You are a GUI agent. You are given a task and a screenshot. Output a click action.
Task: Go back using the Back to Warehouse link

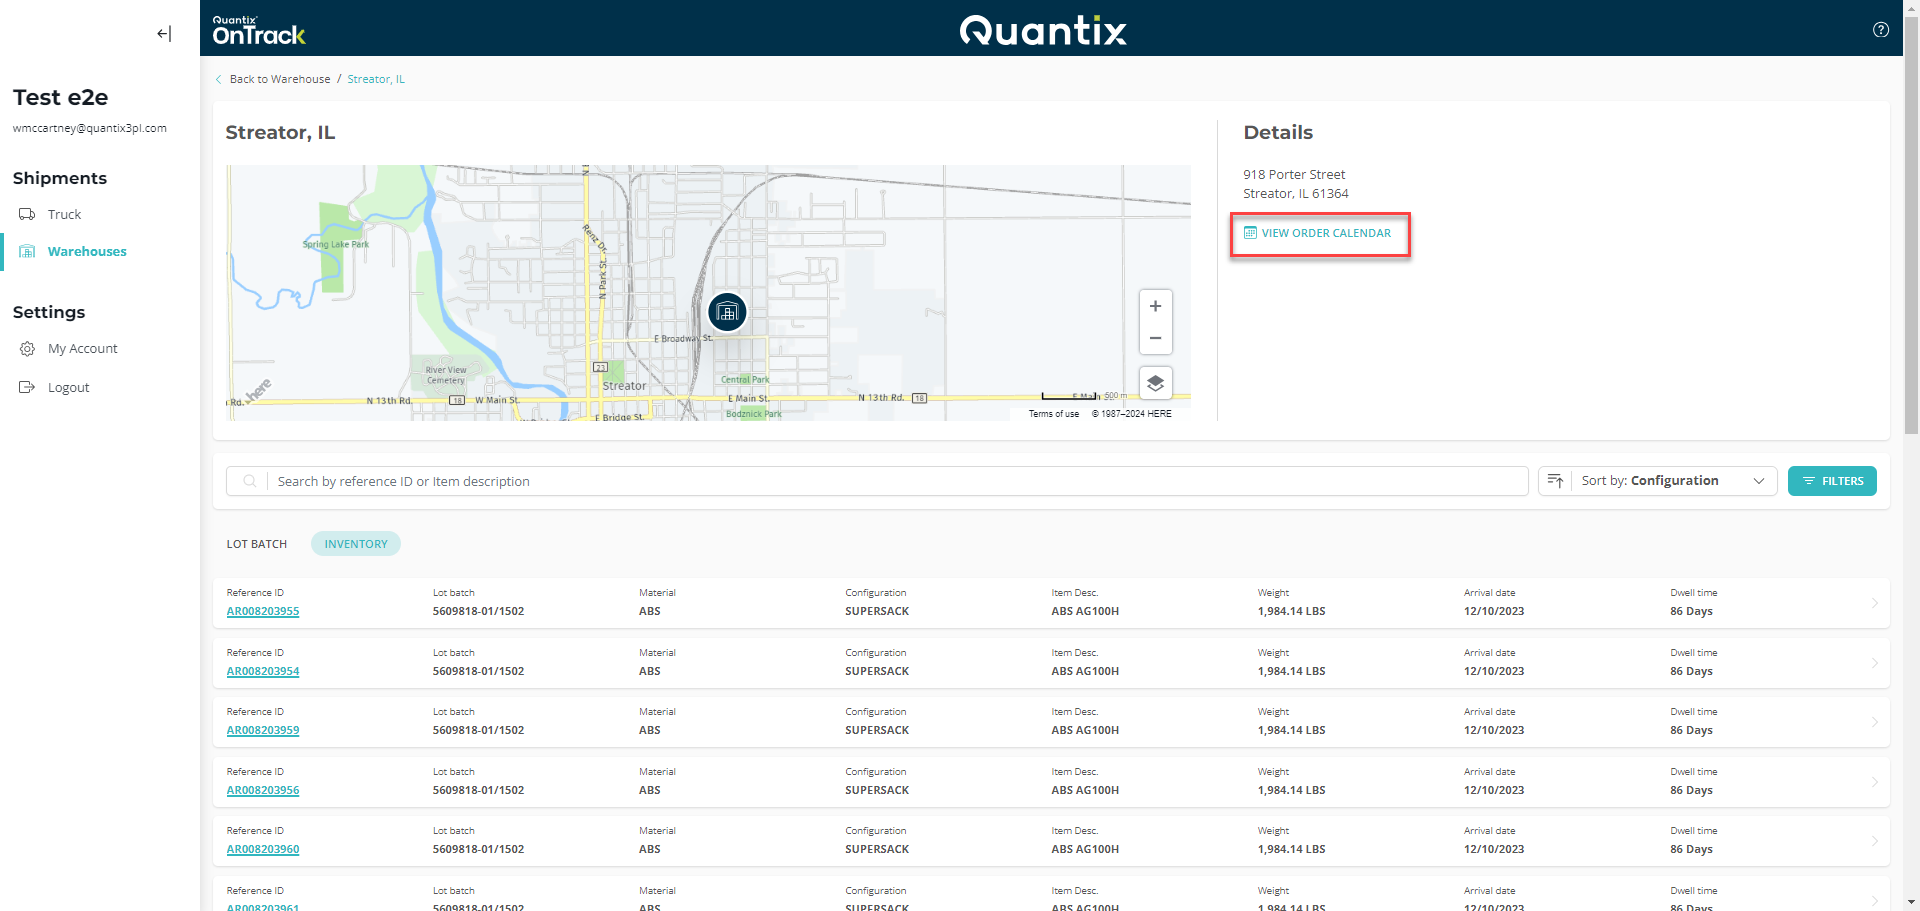click(x=280, y=78)
